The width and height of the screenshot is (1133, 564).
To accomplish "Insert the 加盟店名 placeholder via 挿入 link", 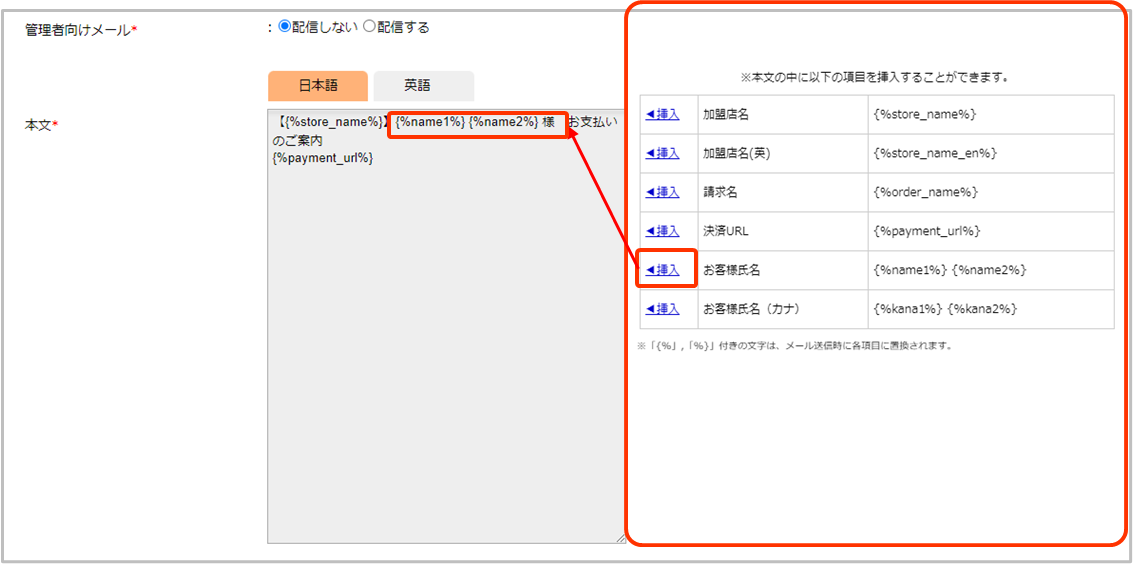I will tap(663, 115).
